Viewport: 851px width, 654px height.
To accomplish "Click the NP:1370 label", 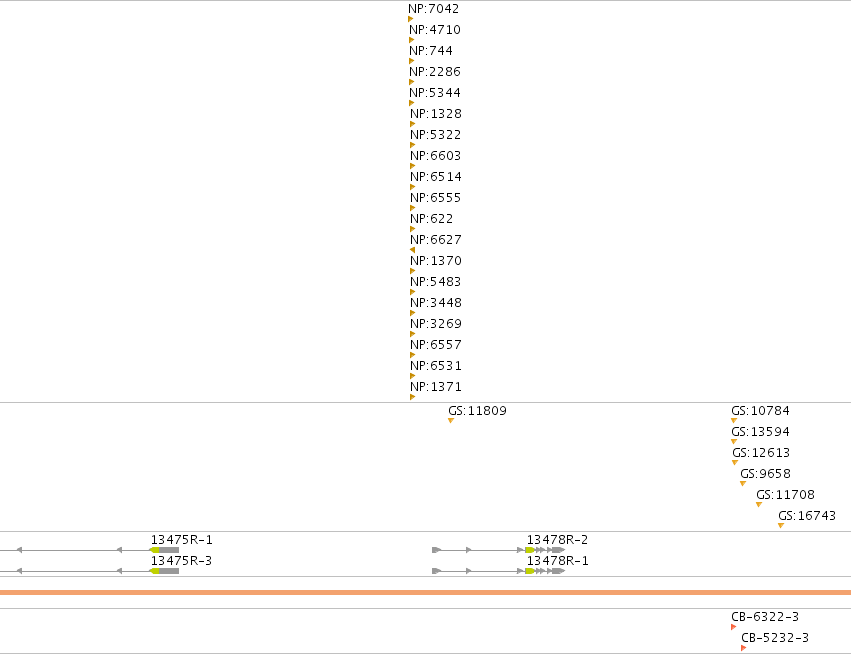I will click(436, 261).
